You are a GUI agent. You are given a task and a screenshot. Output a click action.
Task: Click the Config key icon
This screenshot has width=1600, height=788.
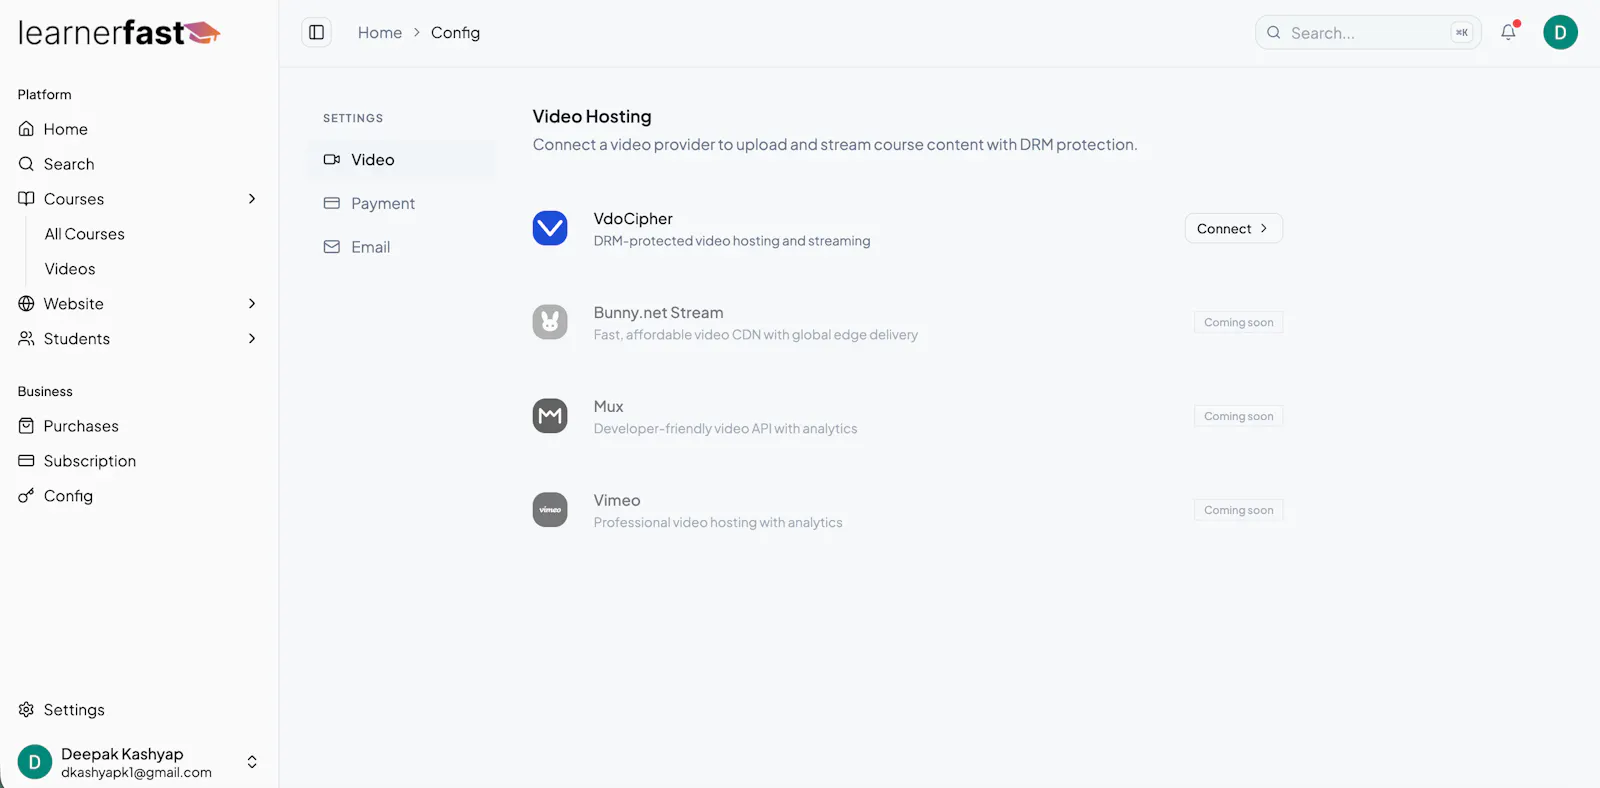(x=27, y=496)
